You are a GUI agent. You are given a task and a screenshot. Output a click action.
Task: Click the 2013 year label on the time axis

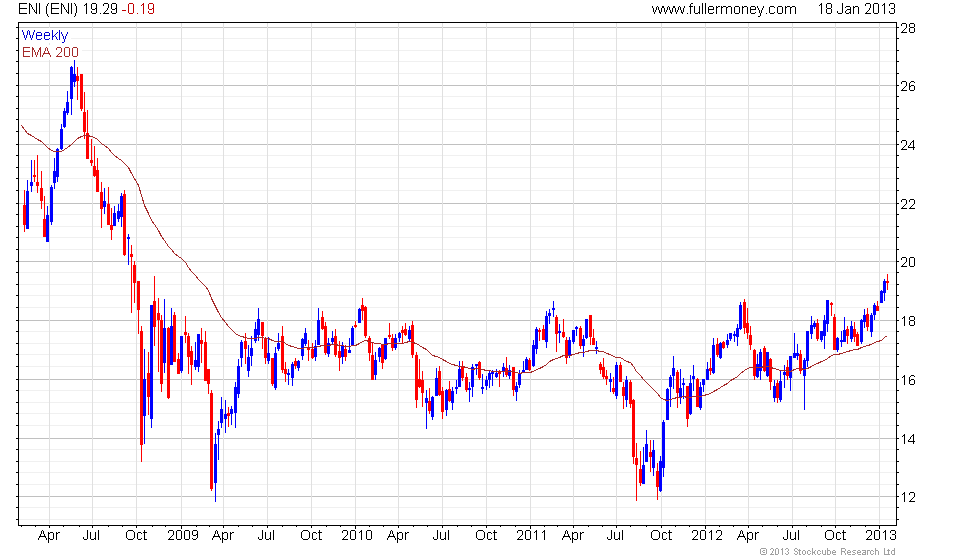click(881, 536)
